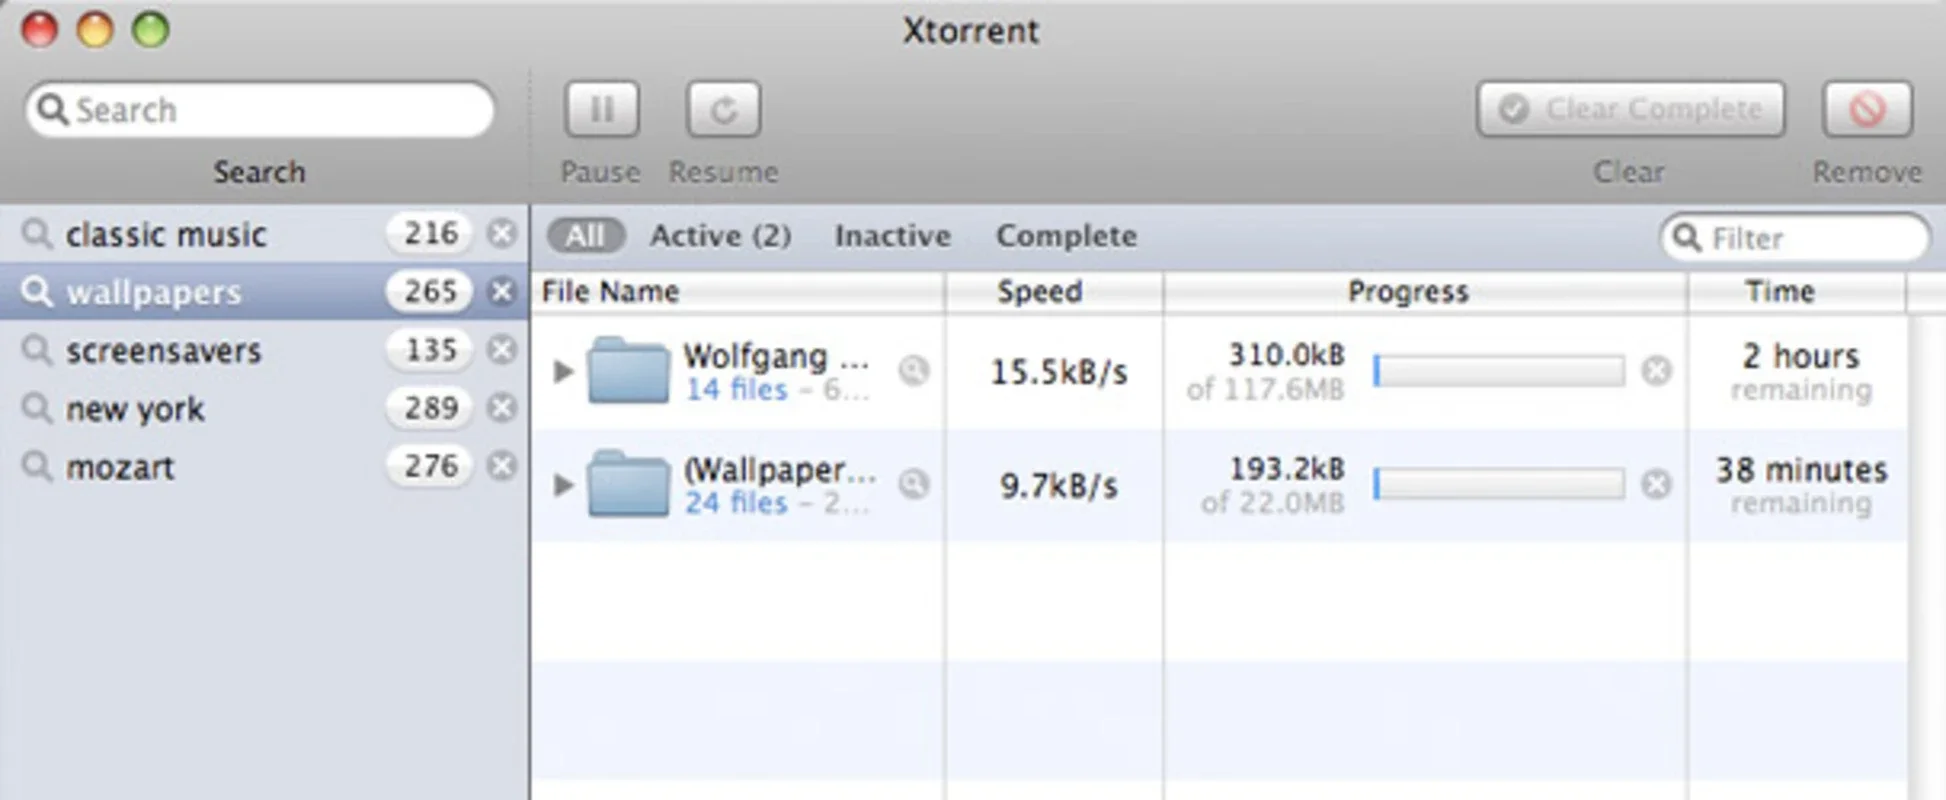Switch to Complete tab
This screenshot has height=800, width=1946.
[x=1066, y=236]
